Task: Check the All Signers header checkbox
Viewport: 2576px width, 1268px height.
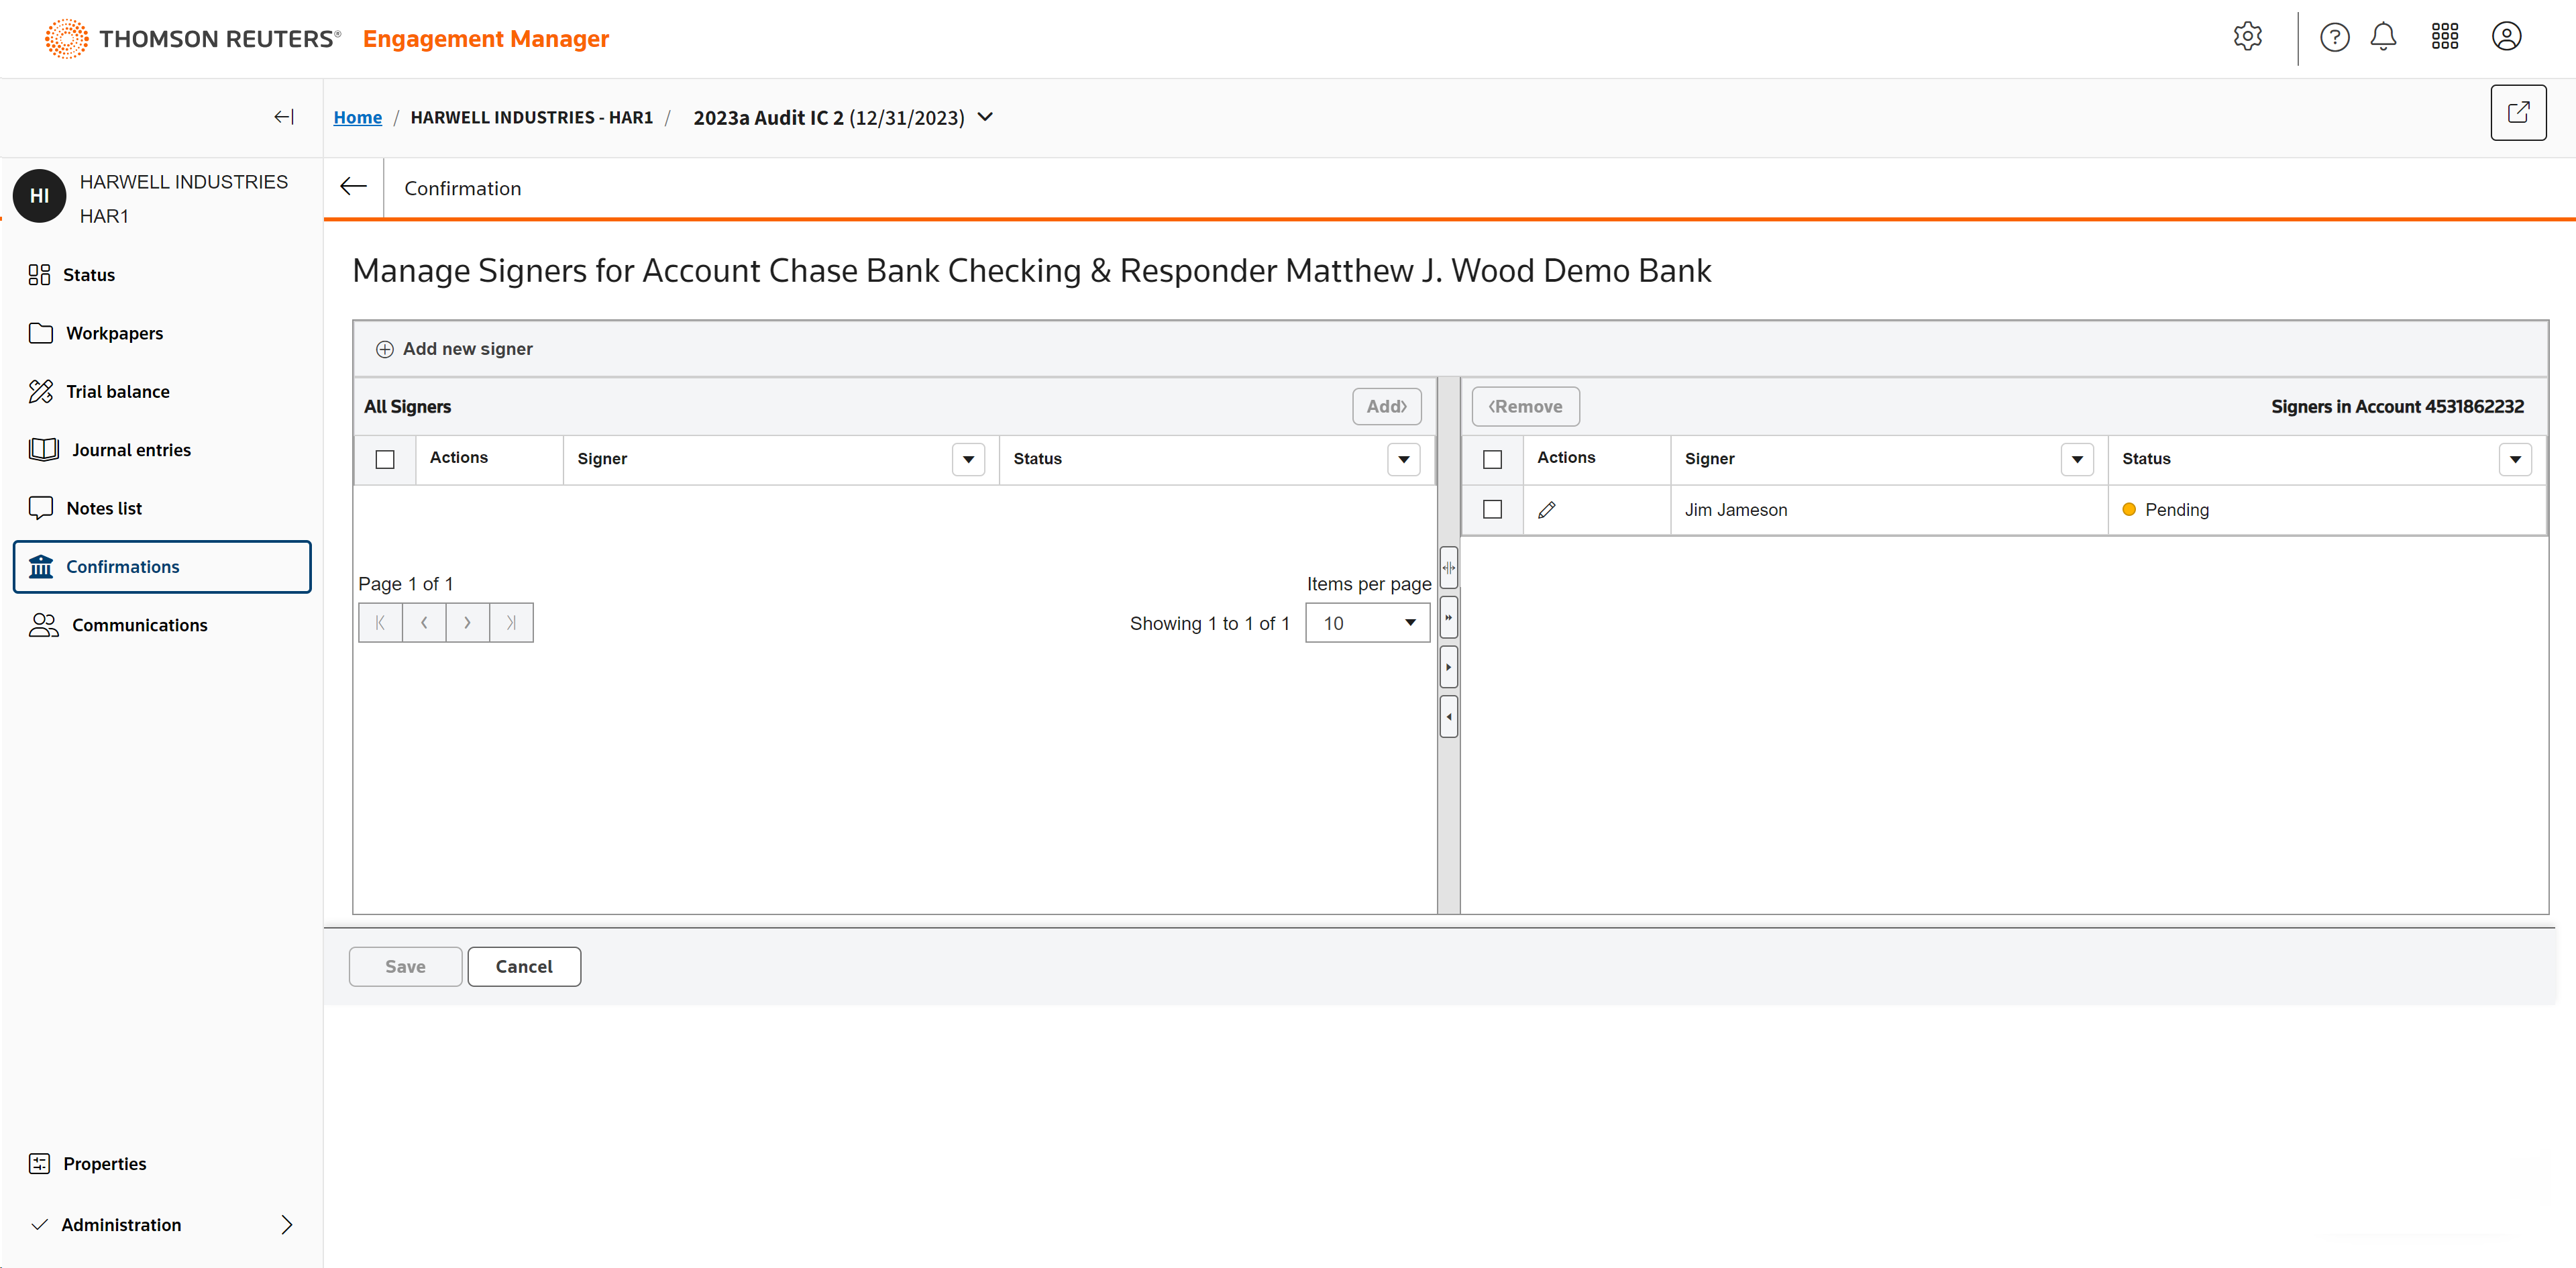Action: click(385, 459)
